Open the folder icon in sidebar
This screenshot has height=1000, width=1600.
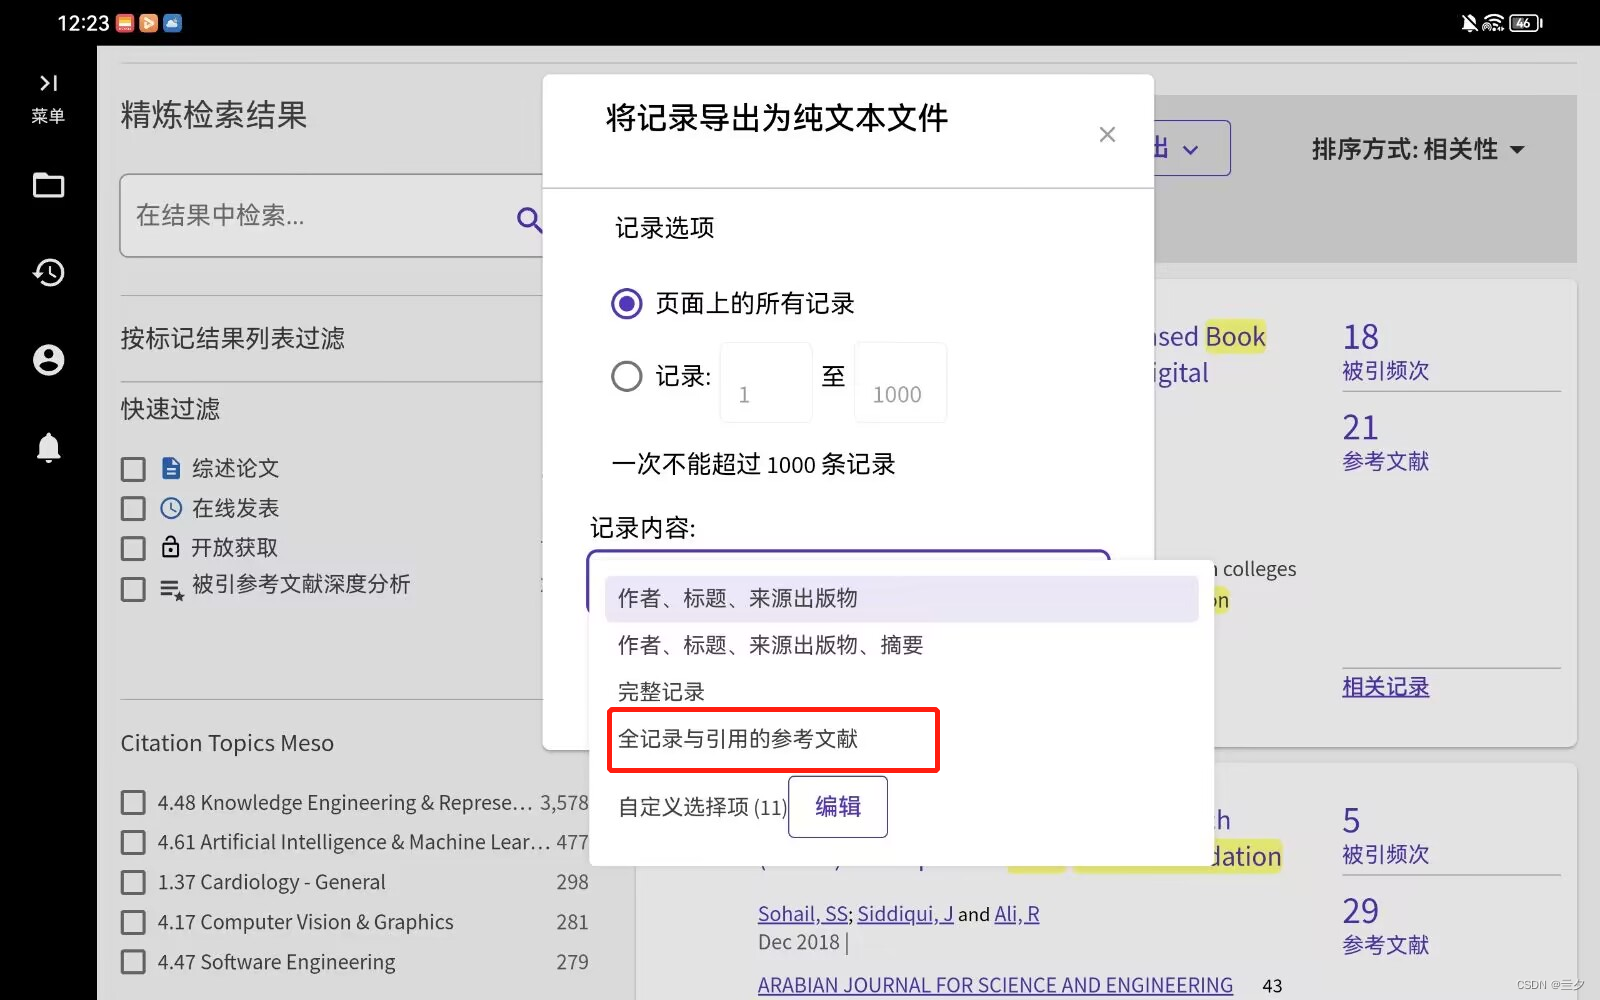click(48, 185)
